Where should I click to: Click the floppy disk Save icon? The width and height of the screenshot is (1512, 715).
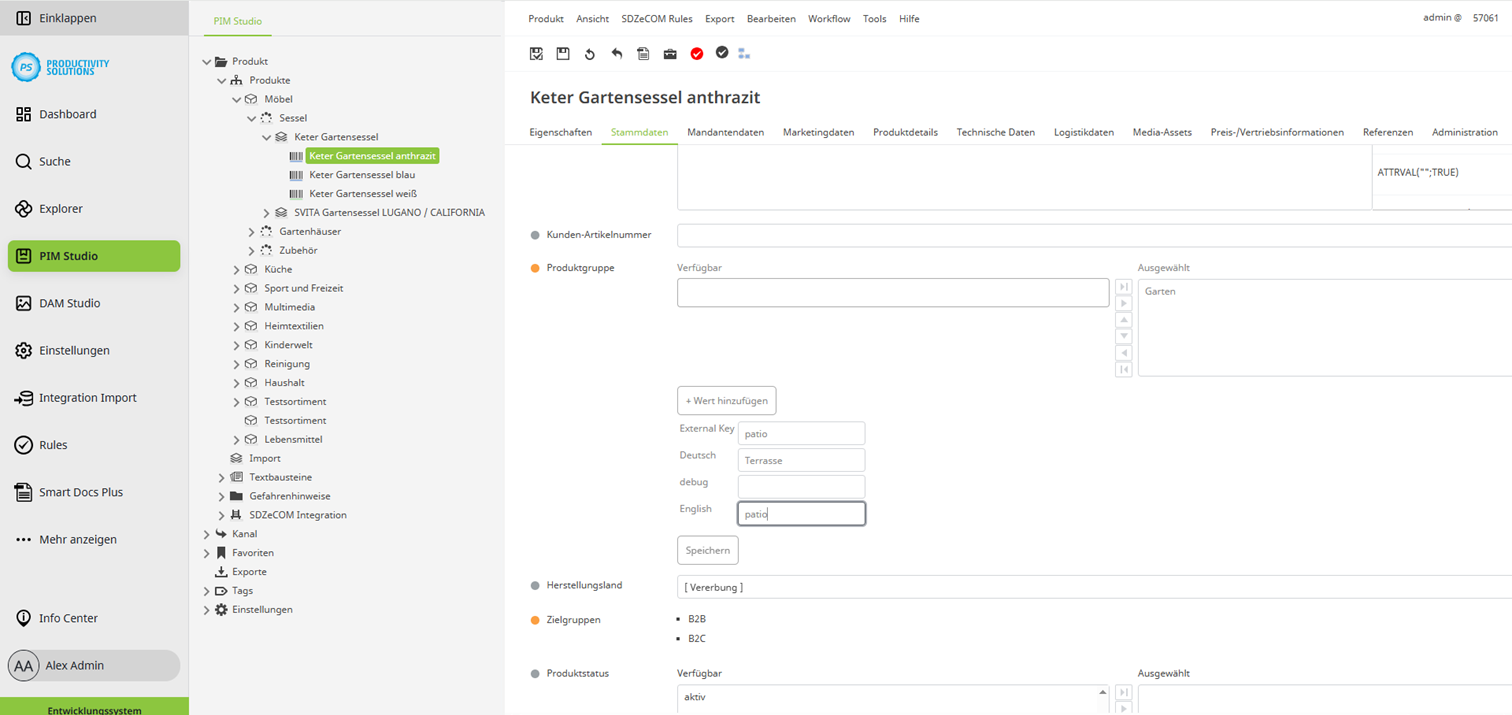(562, 53)
